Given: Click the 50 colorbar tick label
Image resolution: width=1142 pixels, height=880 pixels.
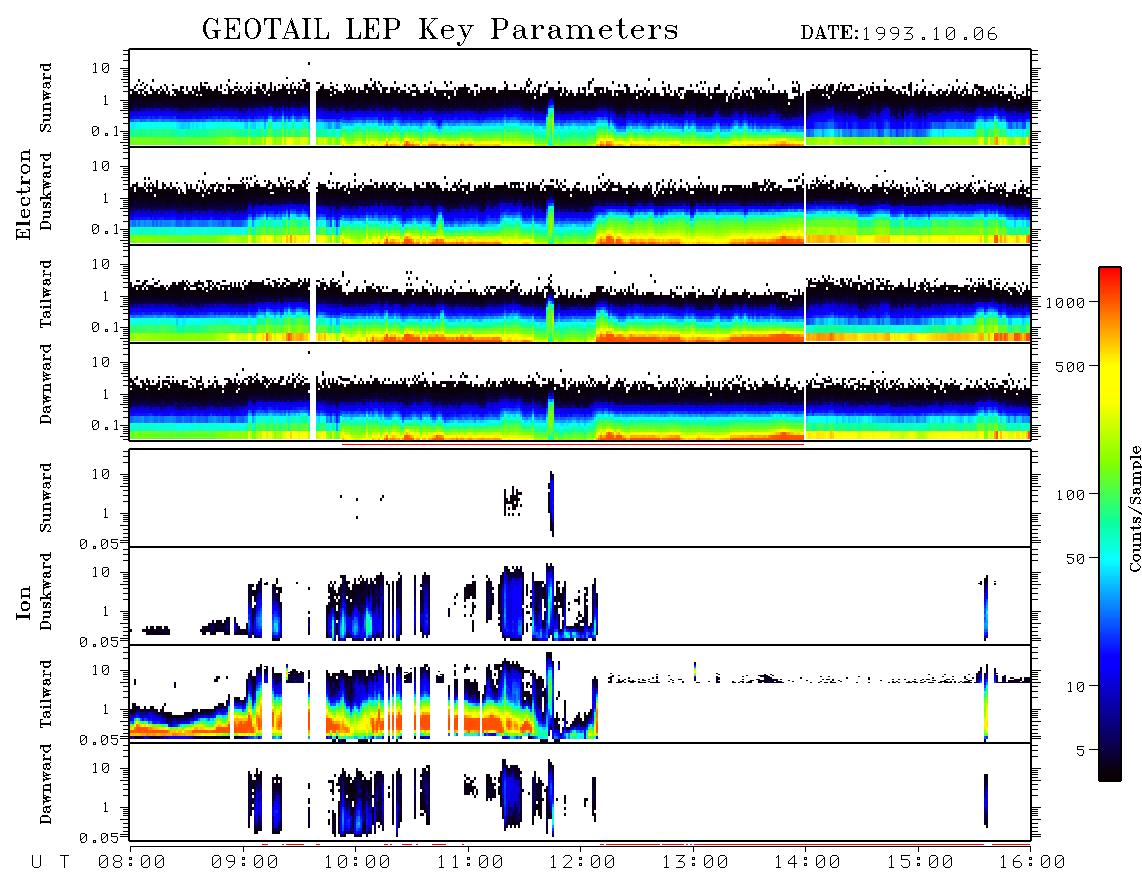Looking at the screenshot, I should [1075, 559].
